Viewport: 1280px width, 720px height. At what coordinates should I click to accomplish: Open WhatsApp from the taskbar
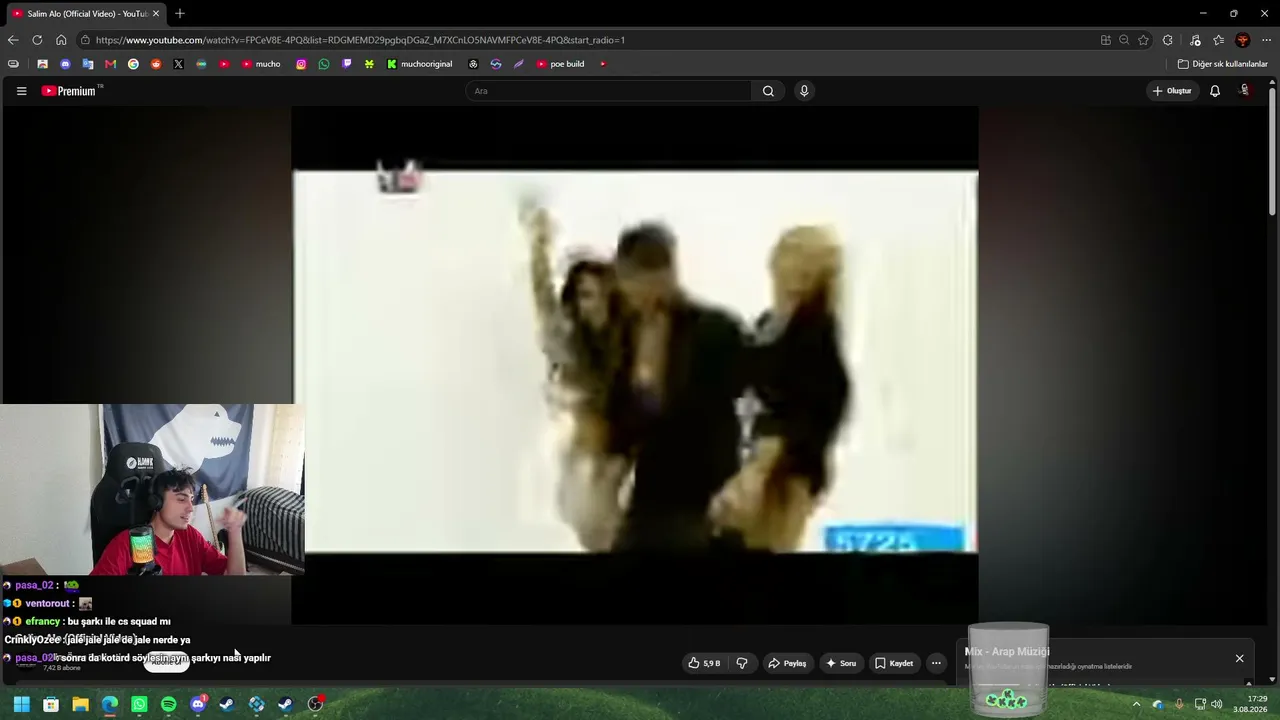(139, 704)
